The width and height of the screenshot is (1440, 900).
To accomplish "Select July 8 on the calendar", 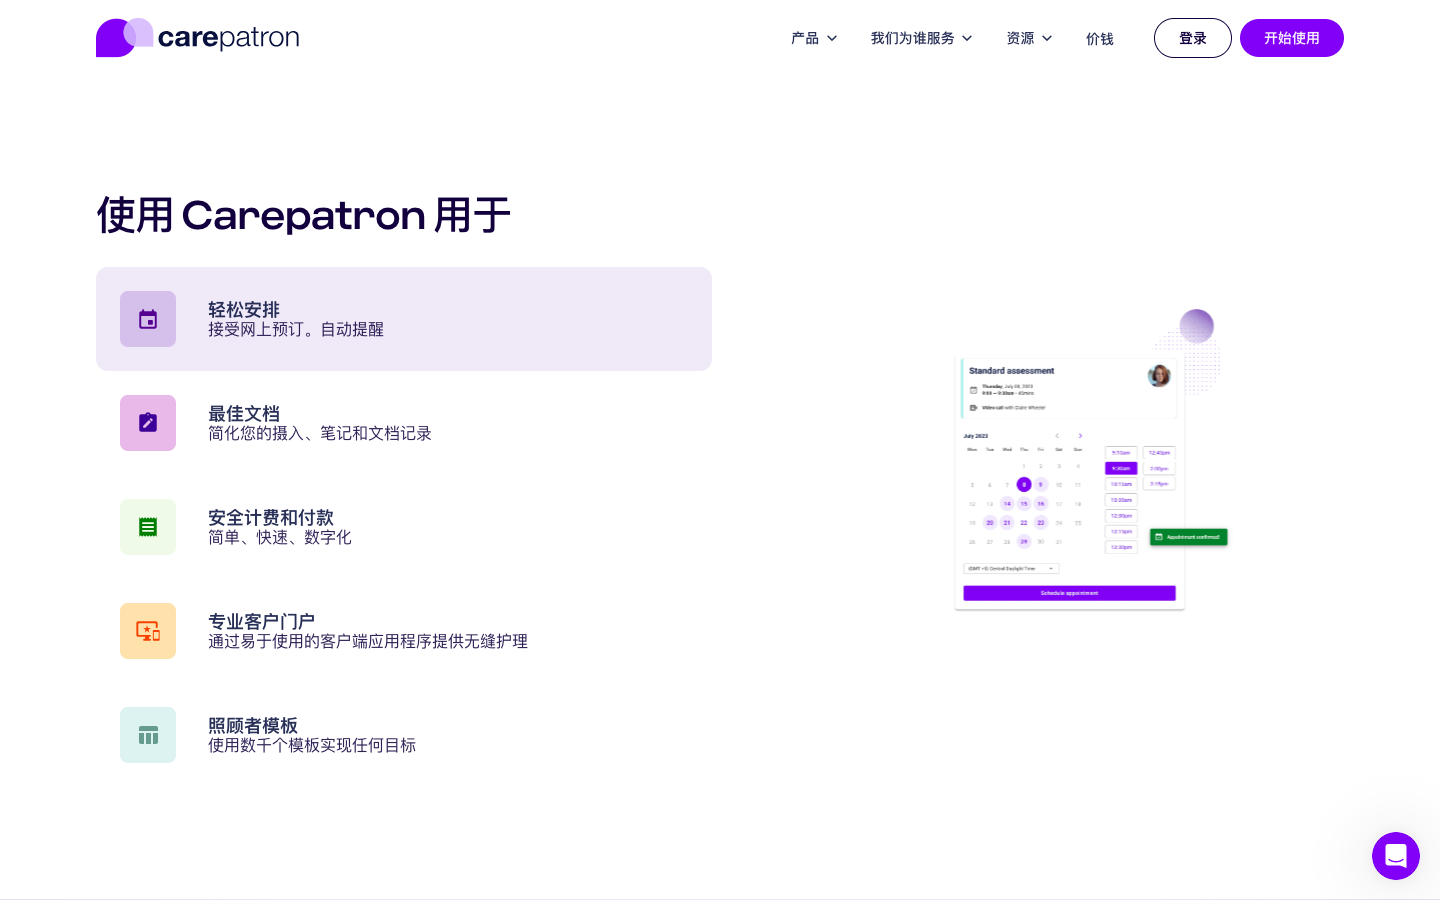I will 1024,484.
